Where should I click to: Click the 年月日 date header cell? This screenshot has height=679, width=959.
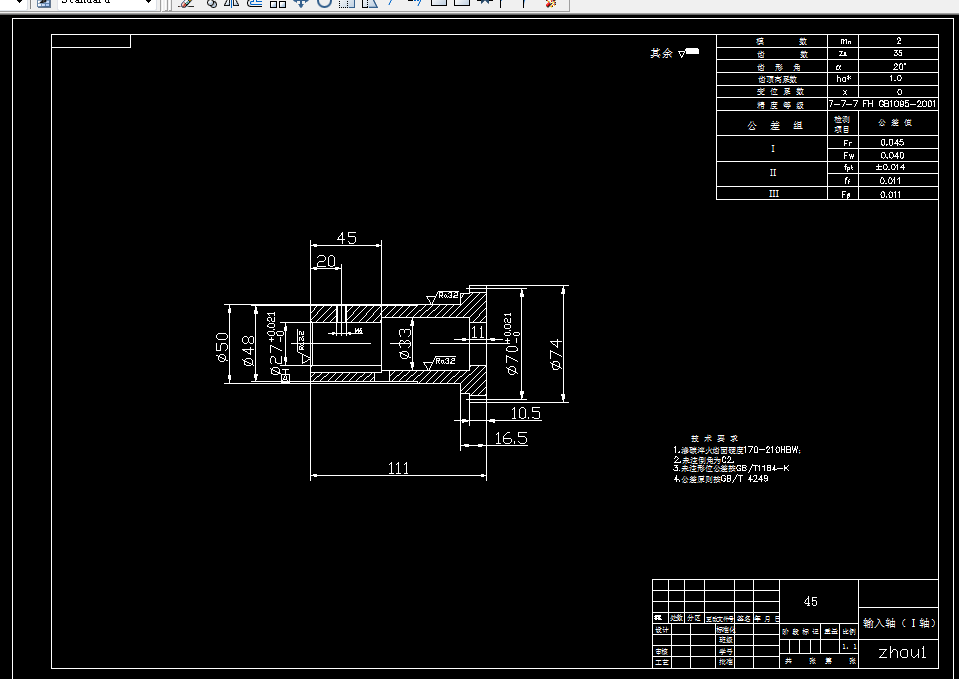pyautogui.click(x=766, y=618)
